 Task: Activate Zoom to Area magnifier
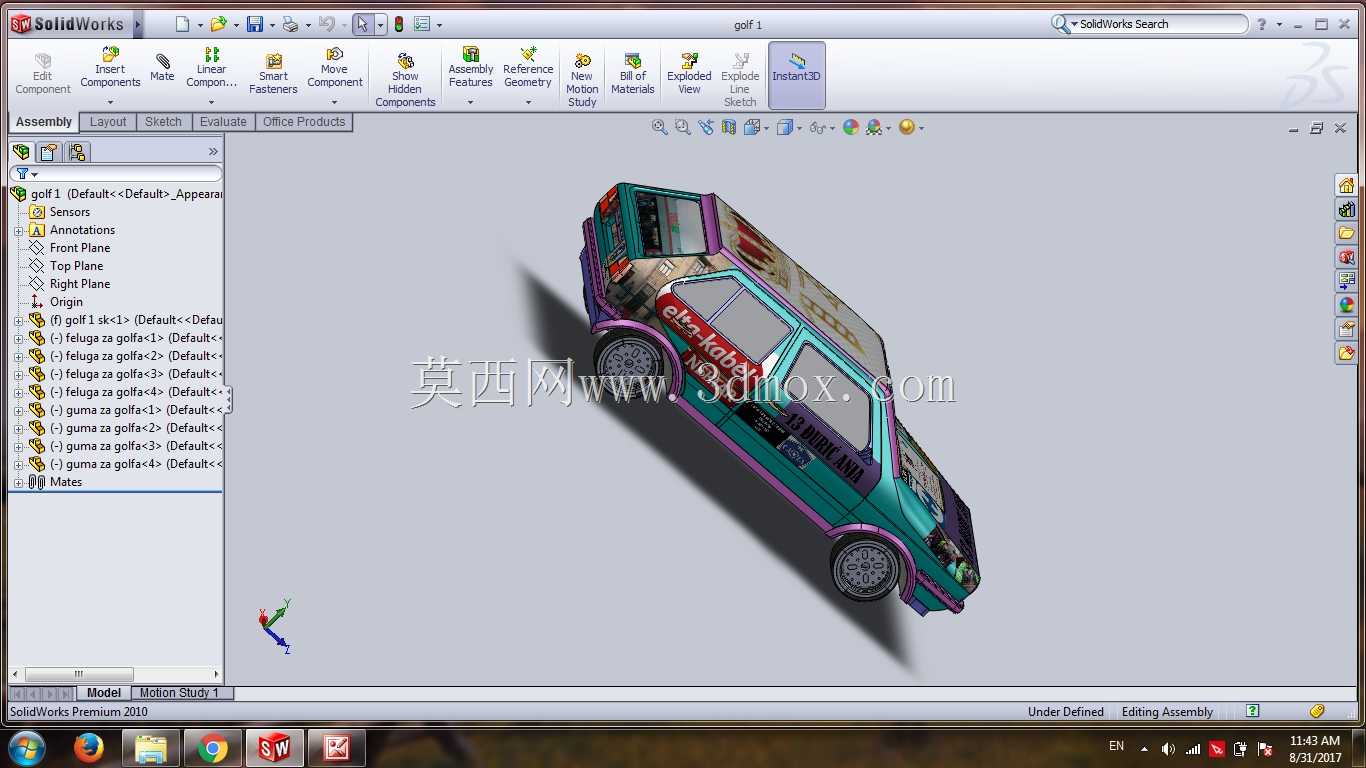pos(682,127)
